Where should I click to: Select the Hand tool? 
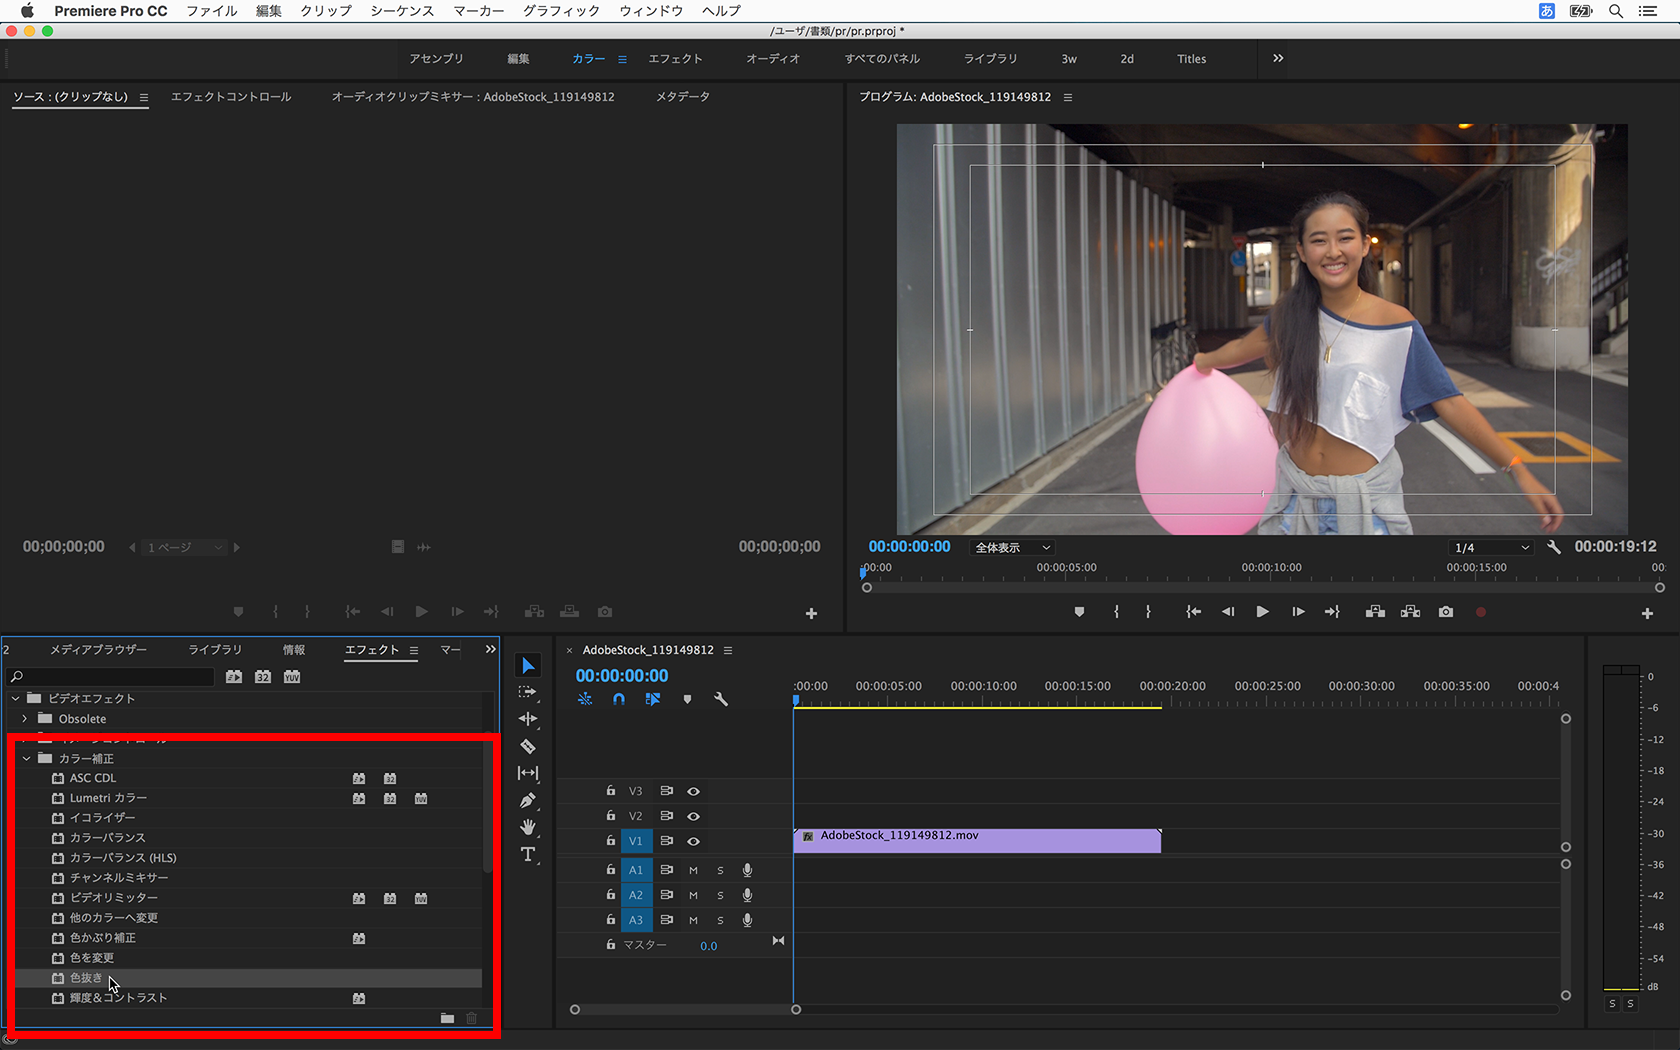point(528,827)
